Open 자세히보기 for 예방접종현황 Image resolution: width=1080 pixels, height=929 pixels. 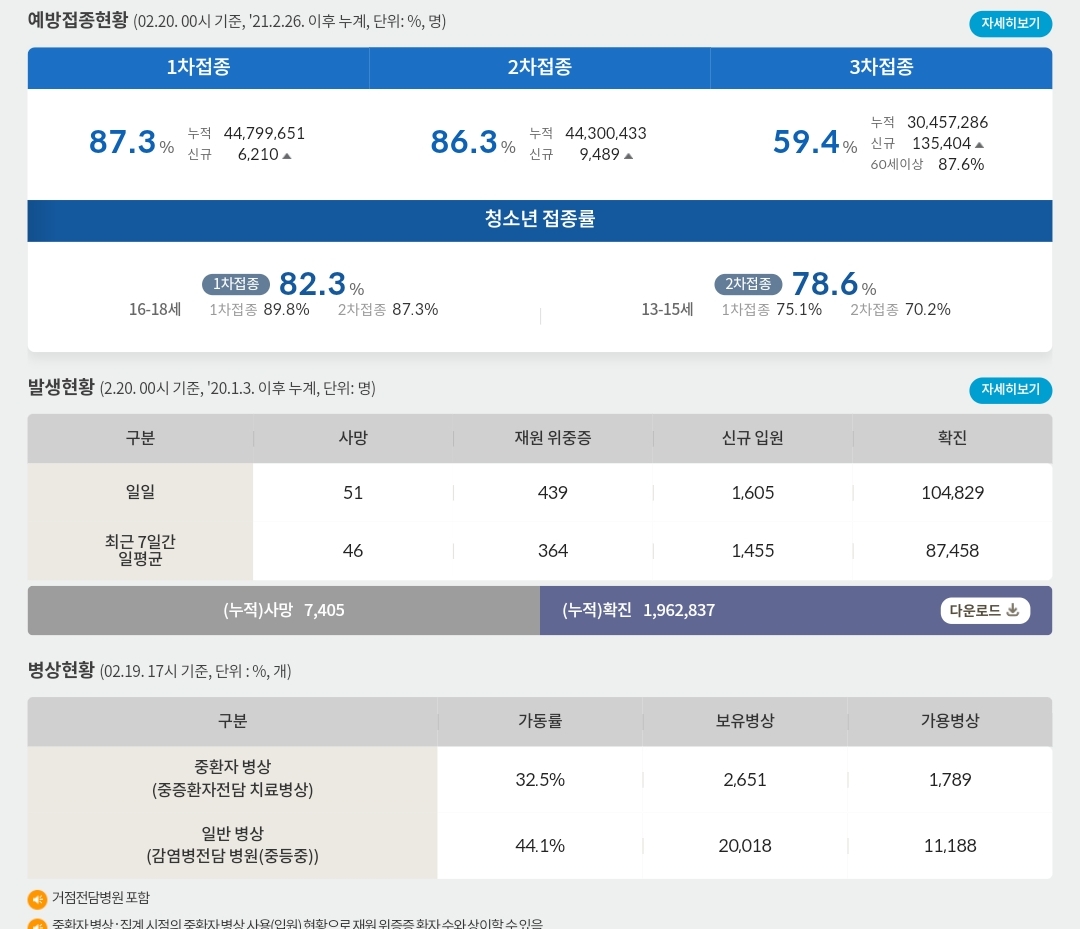tap(1010, 23)
